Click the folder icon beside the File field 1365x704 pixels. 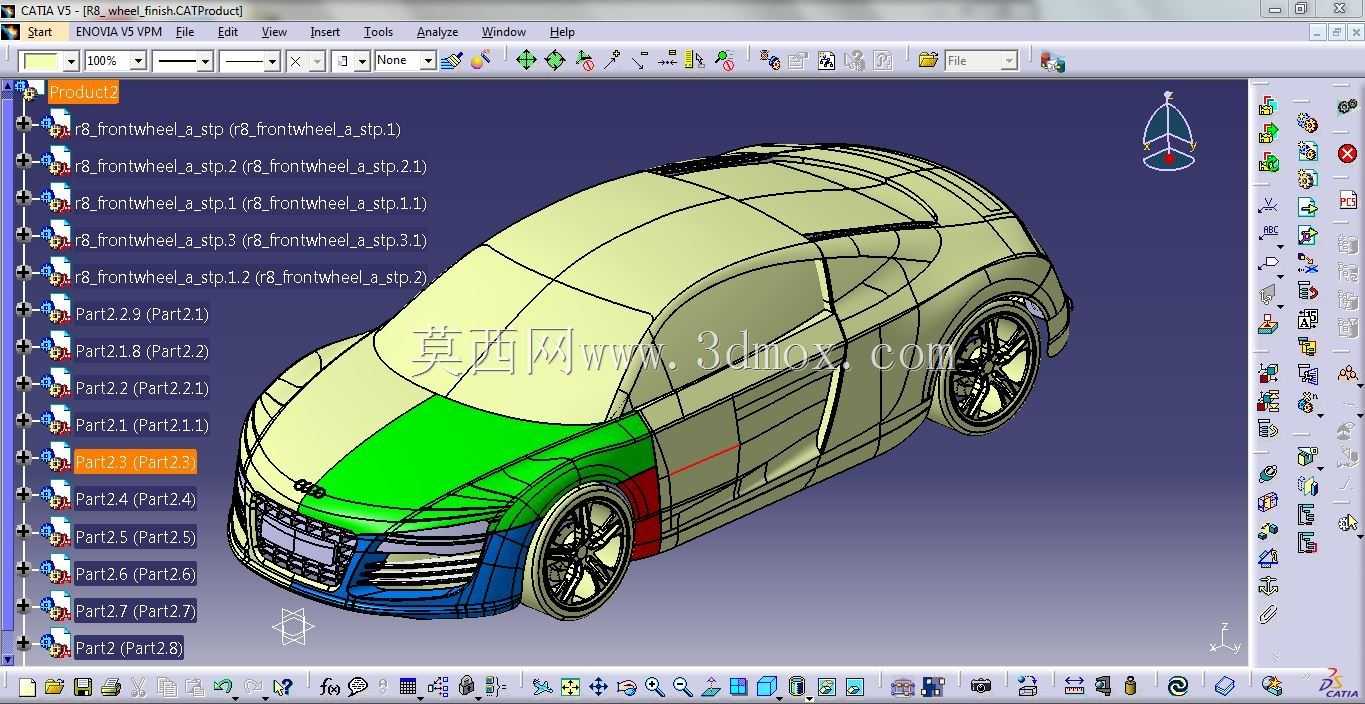[928, 60]
